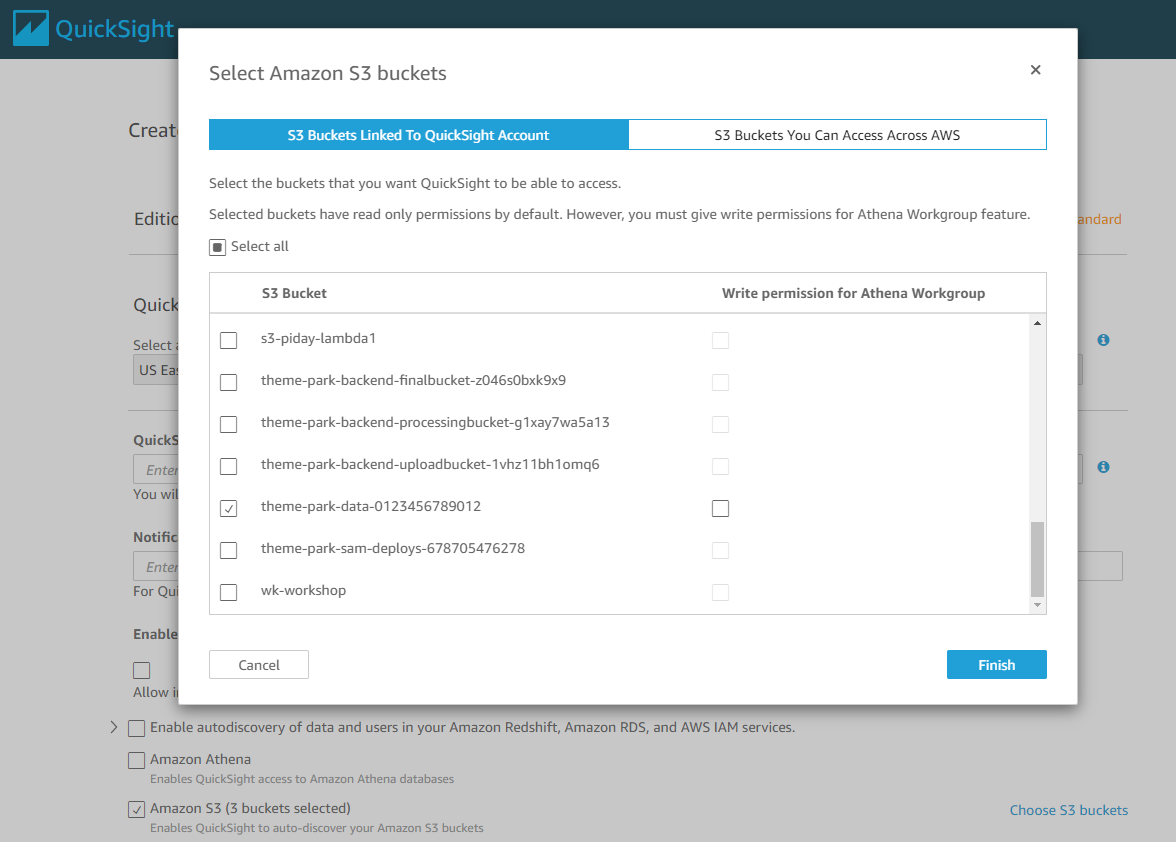The height and width of the screenshot is (842, 1176).
Task: Check theme-park-backend-finalbucket-z046s0bxk9x9 bucket
Action: click(x=229, y=382)
